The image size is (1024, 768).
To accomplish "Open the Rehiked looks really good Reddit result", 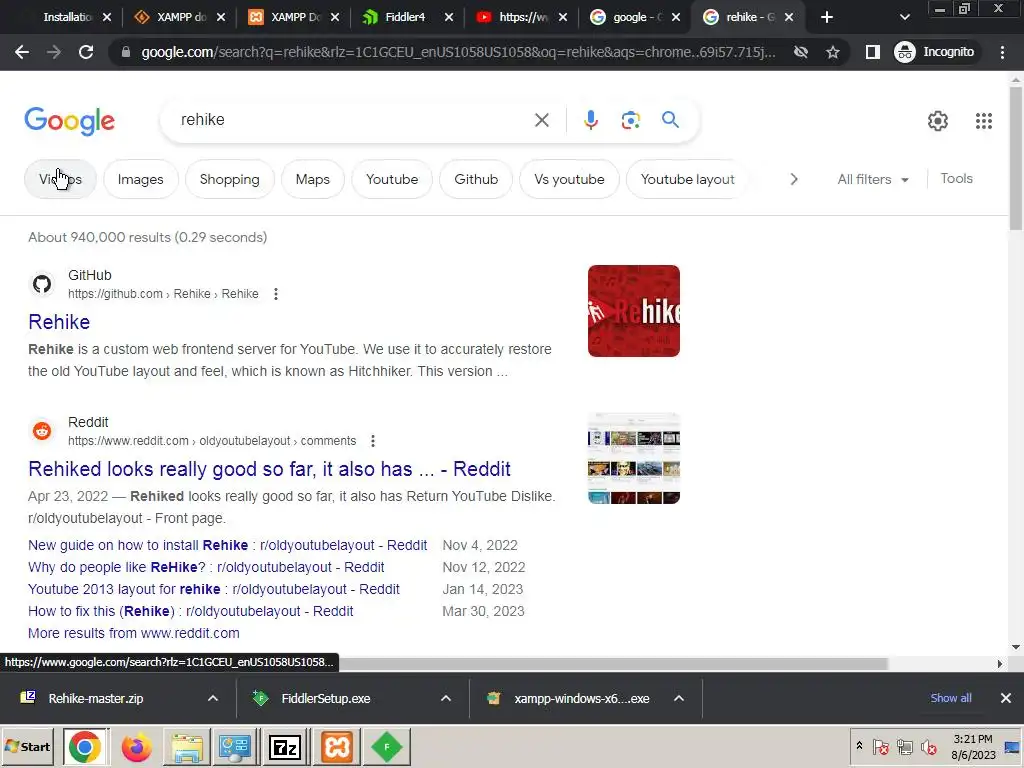I will [x=269, y=469].
